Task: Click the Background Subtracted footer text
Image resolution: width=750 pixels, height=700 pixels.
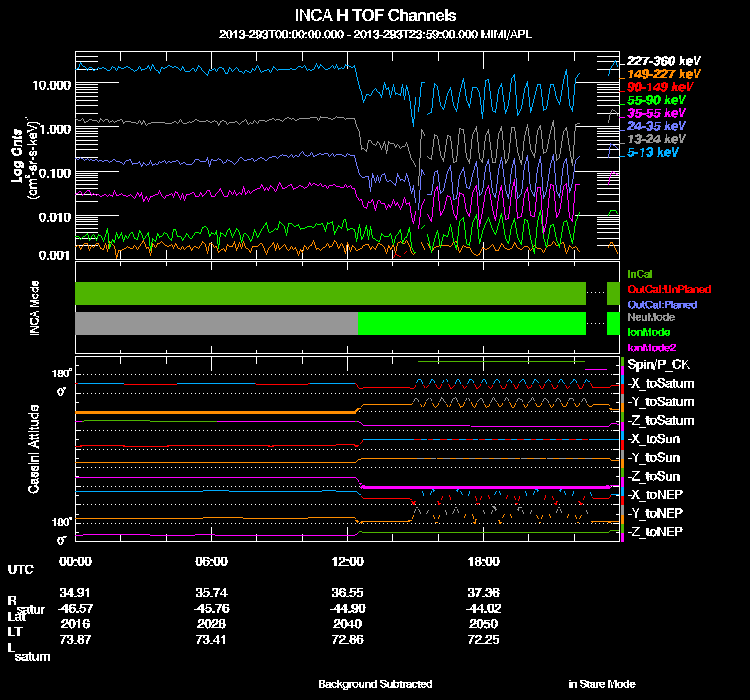Action: click(x=375, y=684)
